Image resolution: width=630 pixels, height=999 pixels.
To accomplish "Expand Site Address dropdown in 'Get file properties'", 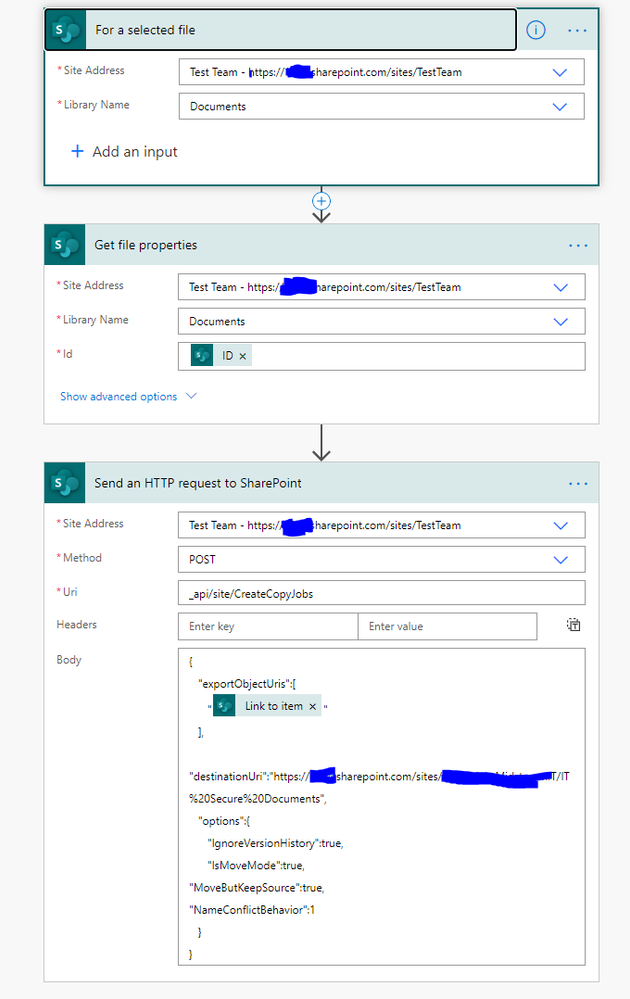I will [561, 287].
